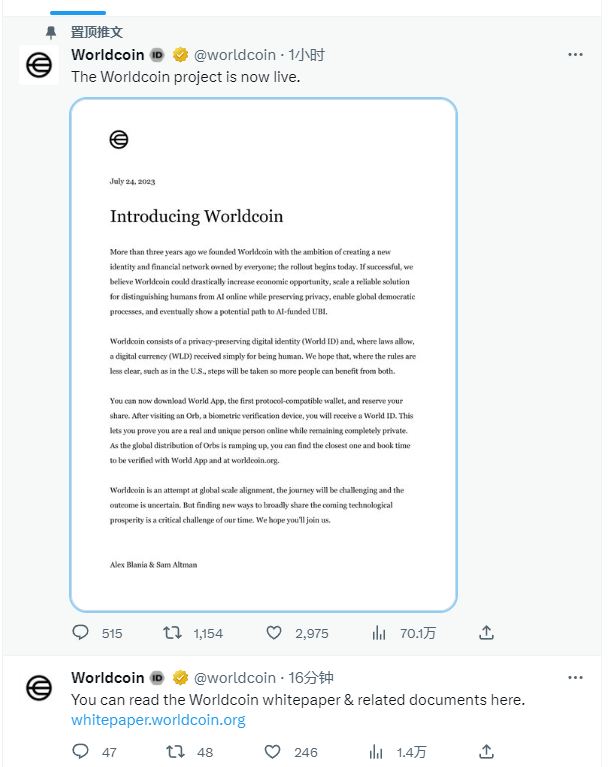613x767 pixels.
Task: Share the pinned Worldcoin tweet
Action: point(486,633)
